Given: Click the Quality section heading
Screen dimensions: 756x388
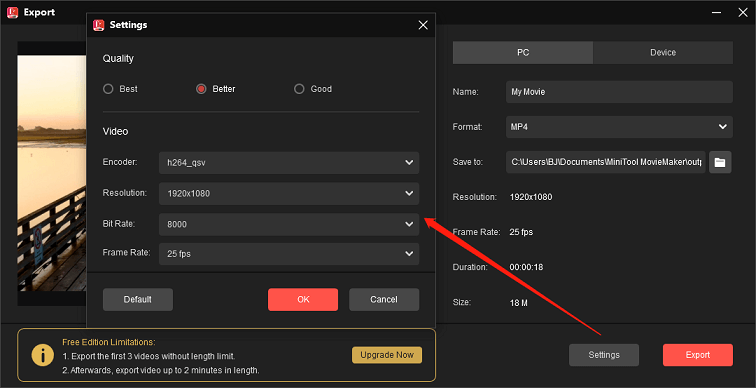Looking at the screenshot, I should click(x=118, y=59).
